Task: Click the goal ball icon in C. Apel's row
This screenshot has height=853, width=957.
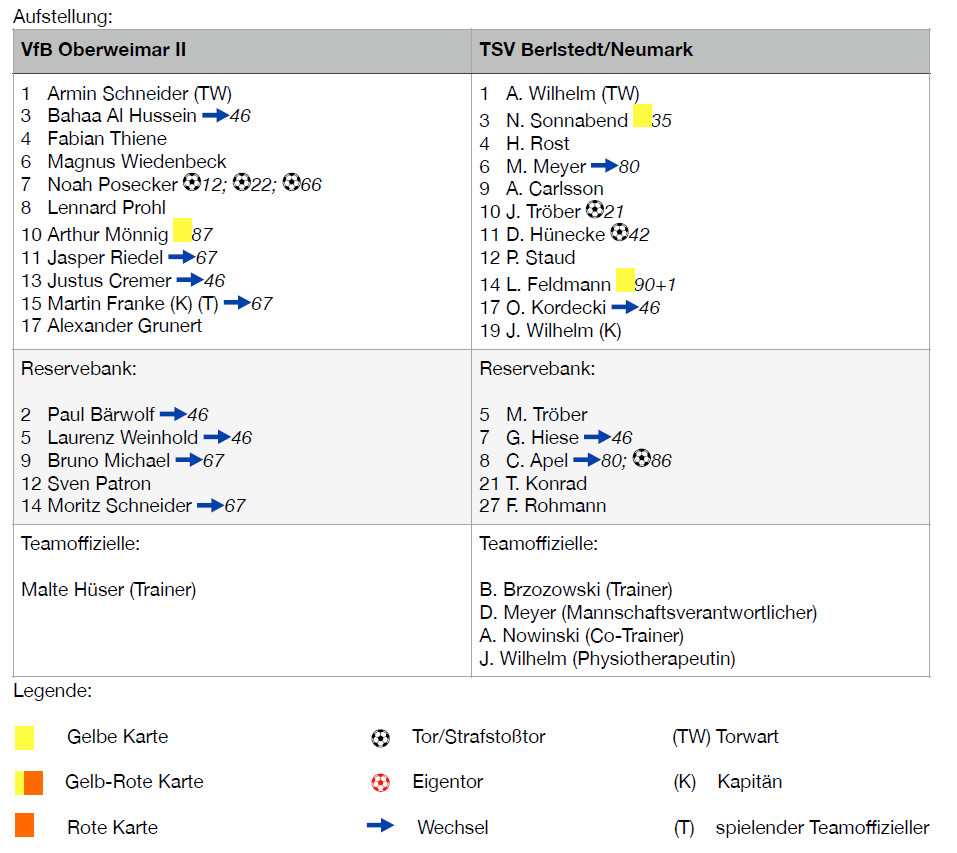Action: (x=642, y=460)
